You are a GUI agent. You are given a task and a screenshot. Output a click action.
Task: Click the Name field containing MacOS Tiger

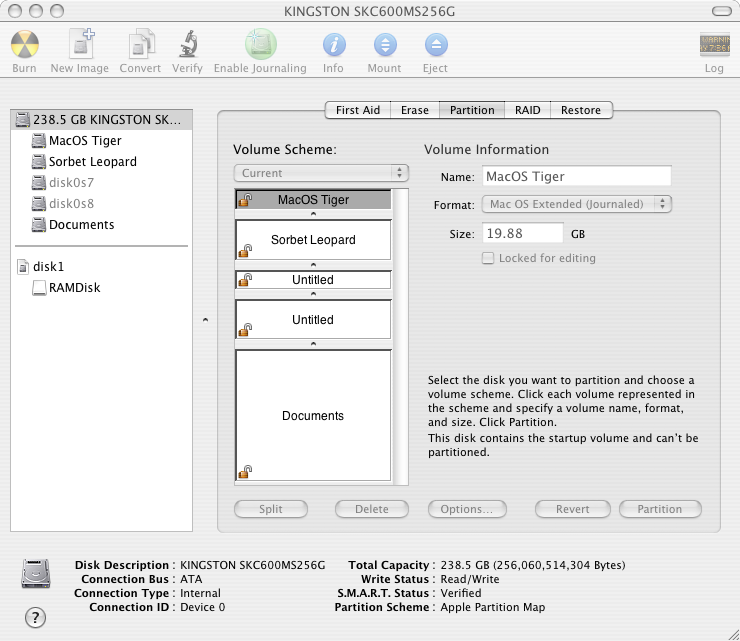[x=576, y=177]
